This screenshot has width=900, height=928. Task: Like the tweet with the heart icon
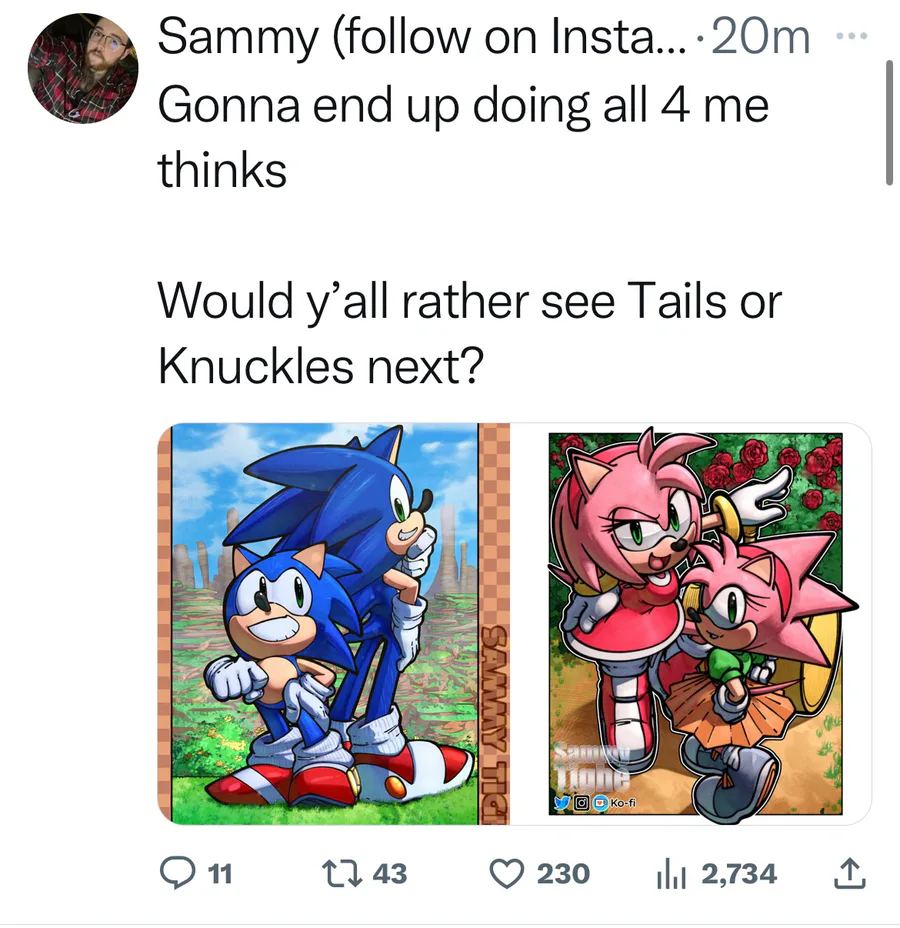[x=507, y=874]
